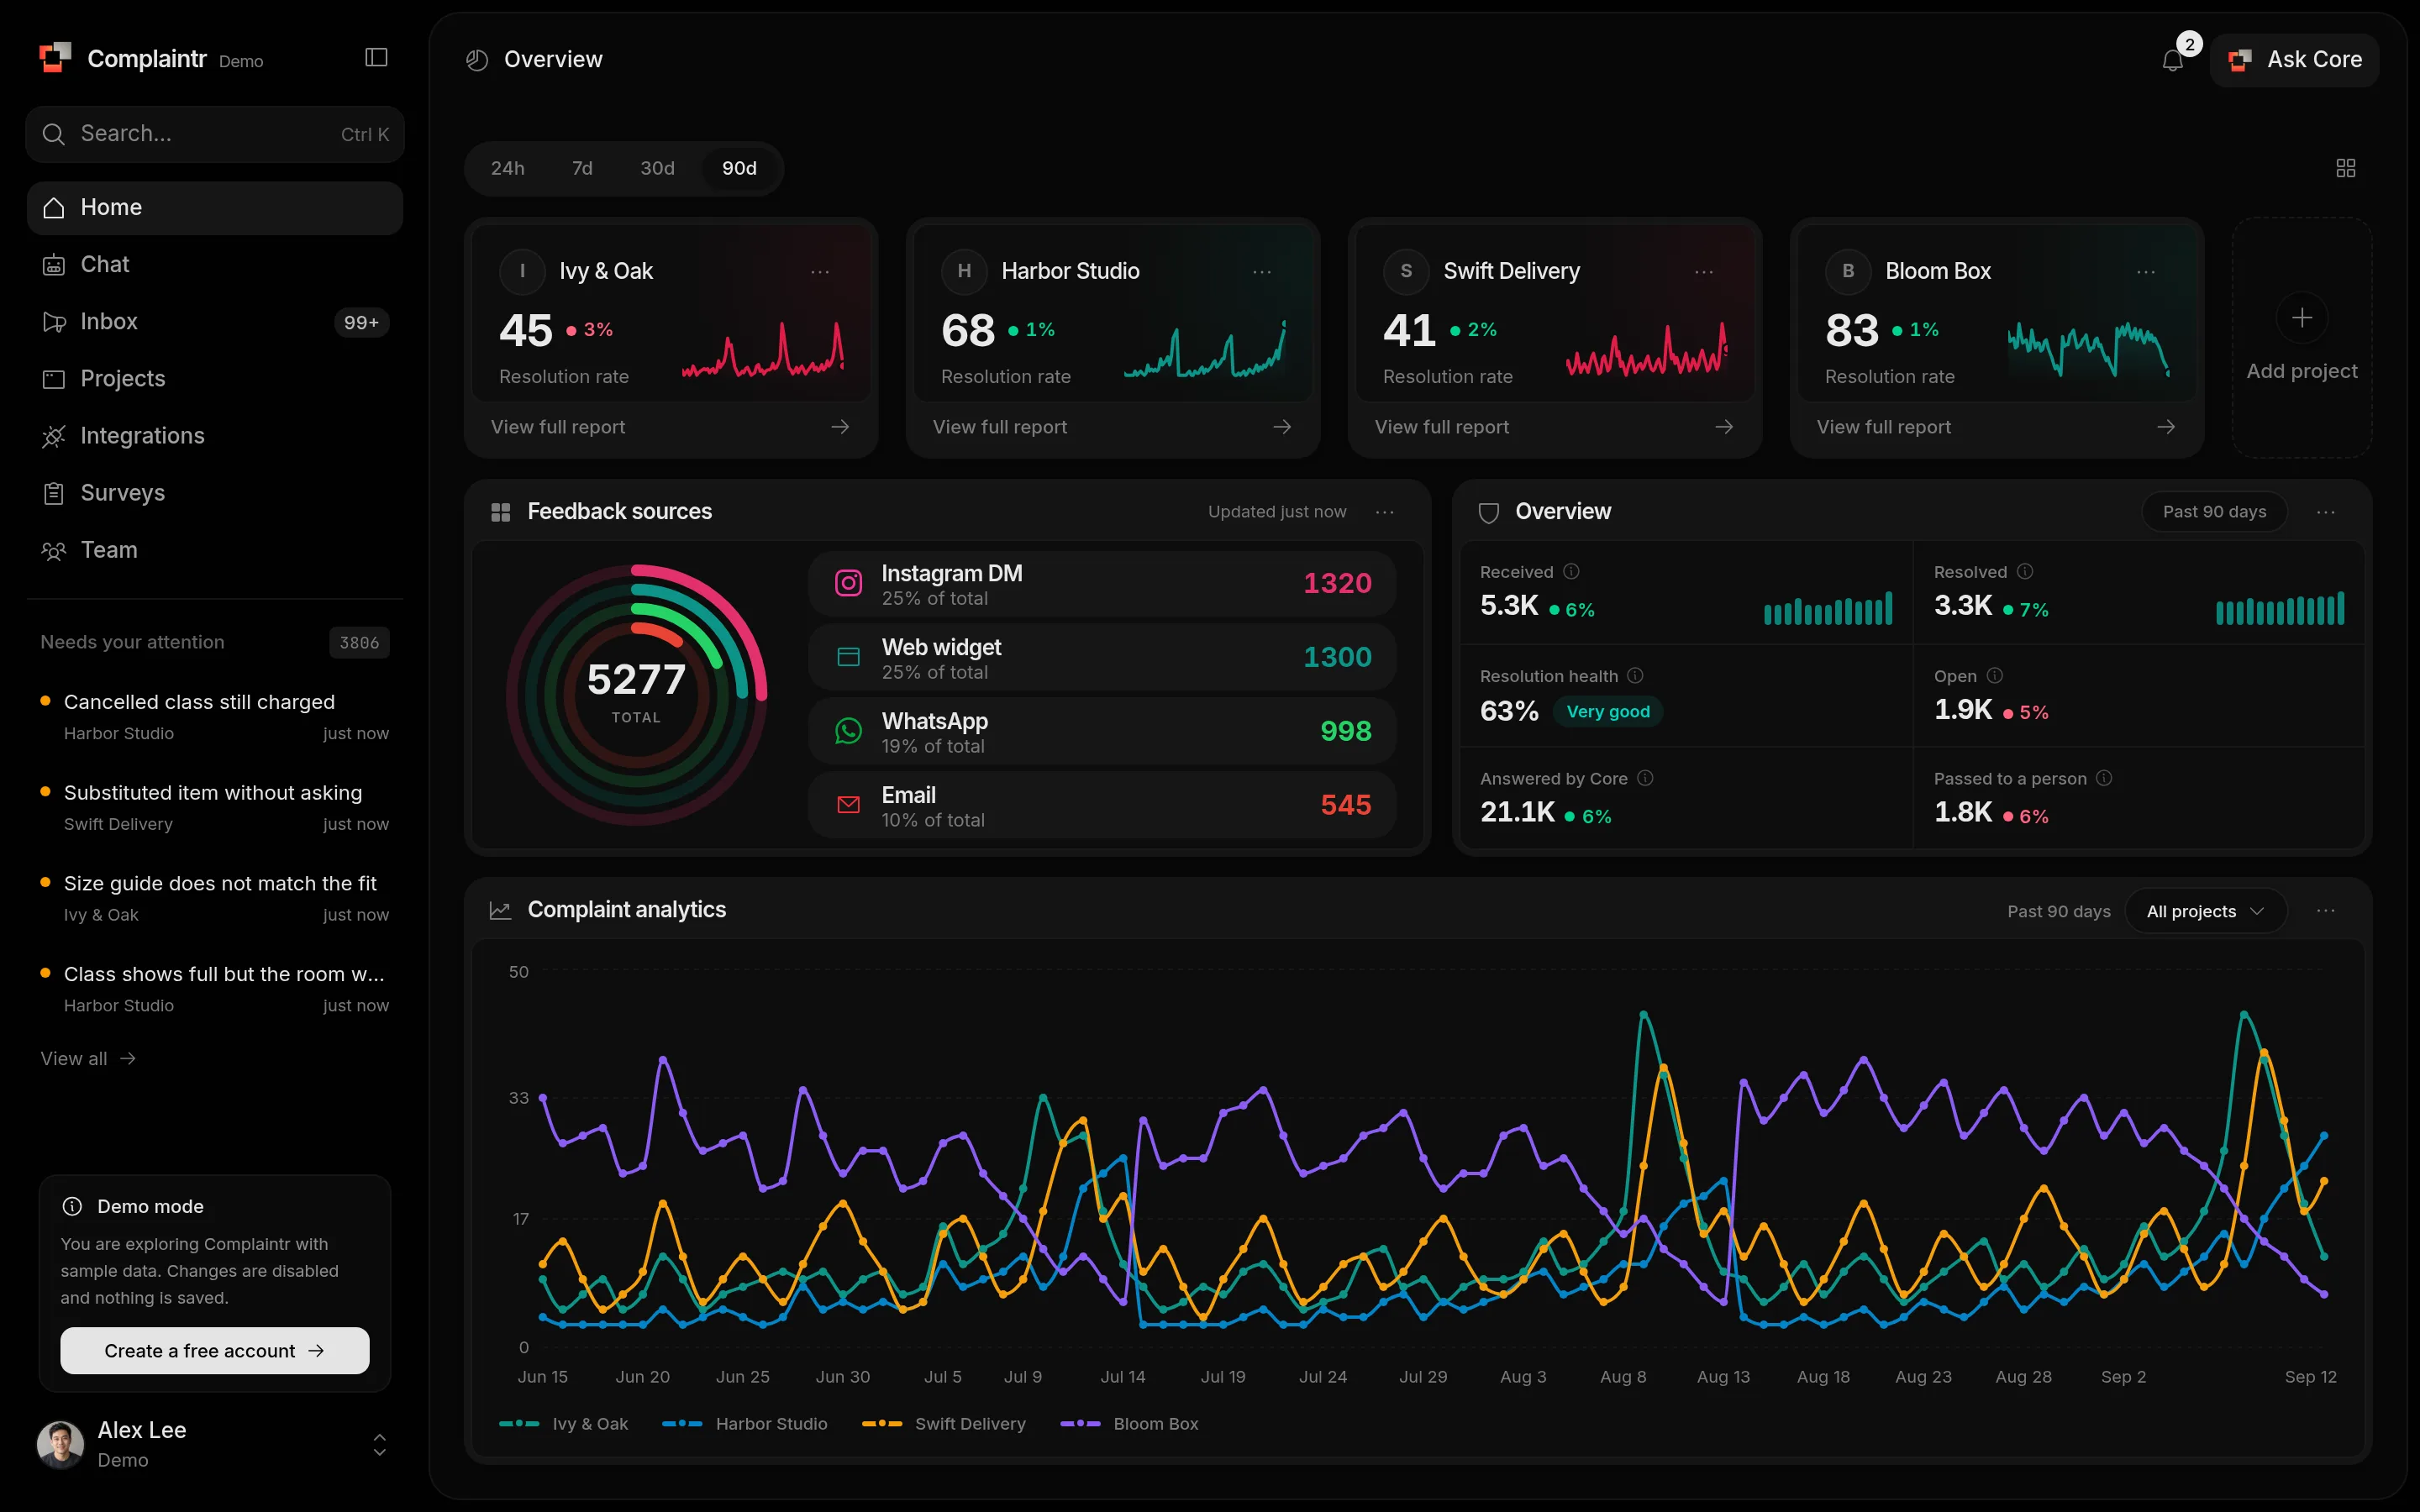Focus the Search field
Image resolution: width=2420 pixels, height=1512 pixels.
point(215,134)
